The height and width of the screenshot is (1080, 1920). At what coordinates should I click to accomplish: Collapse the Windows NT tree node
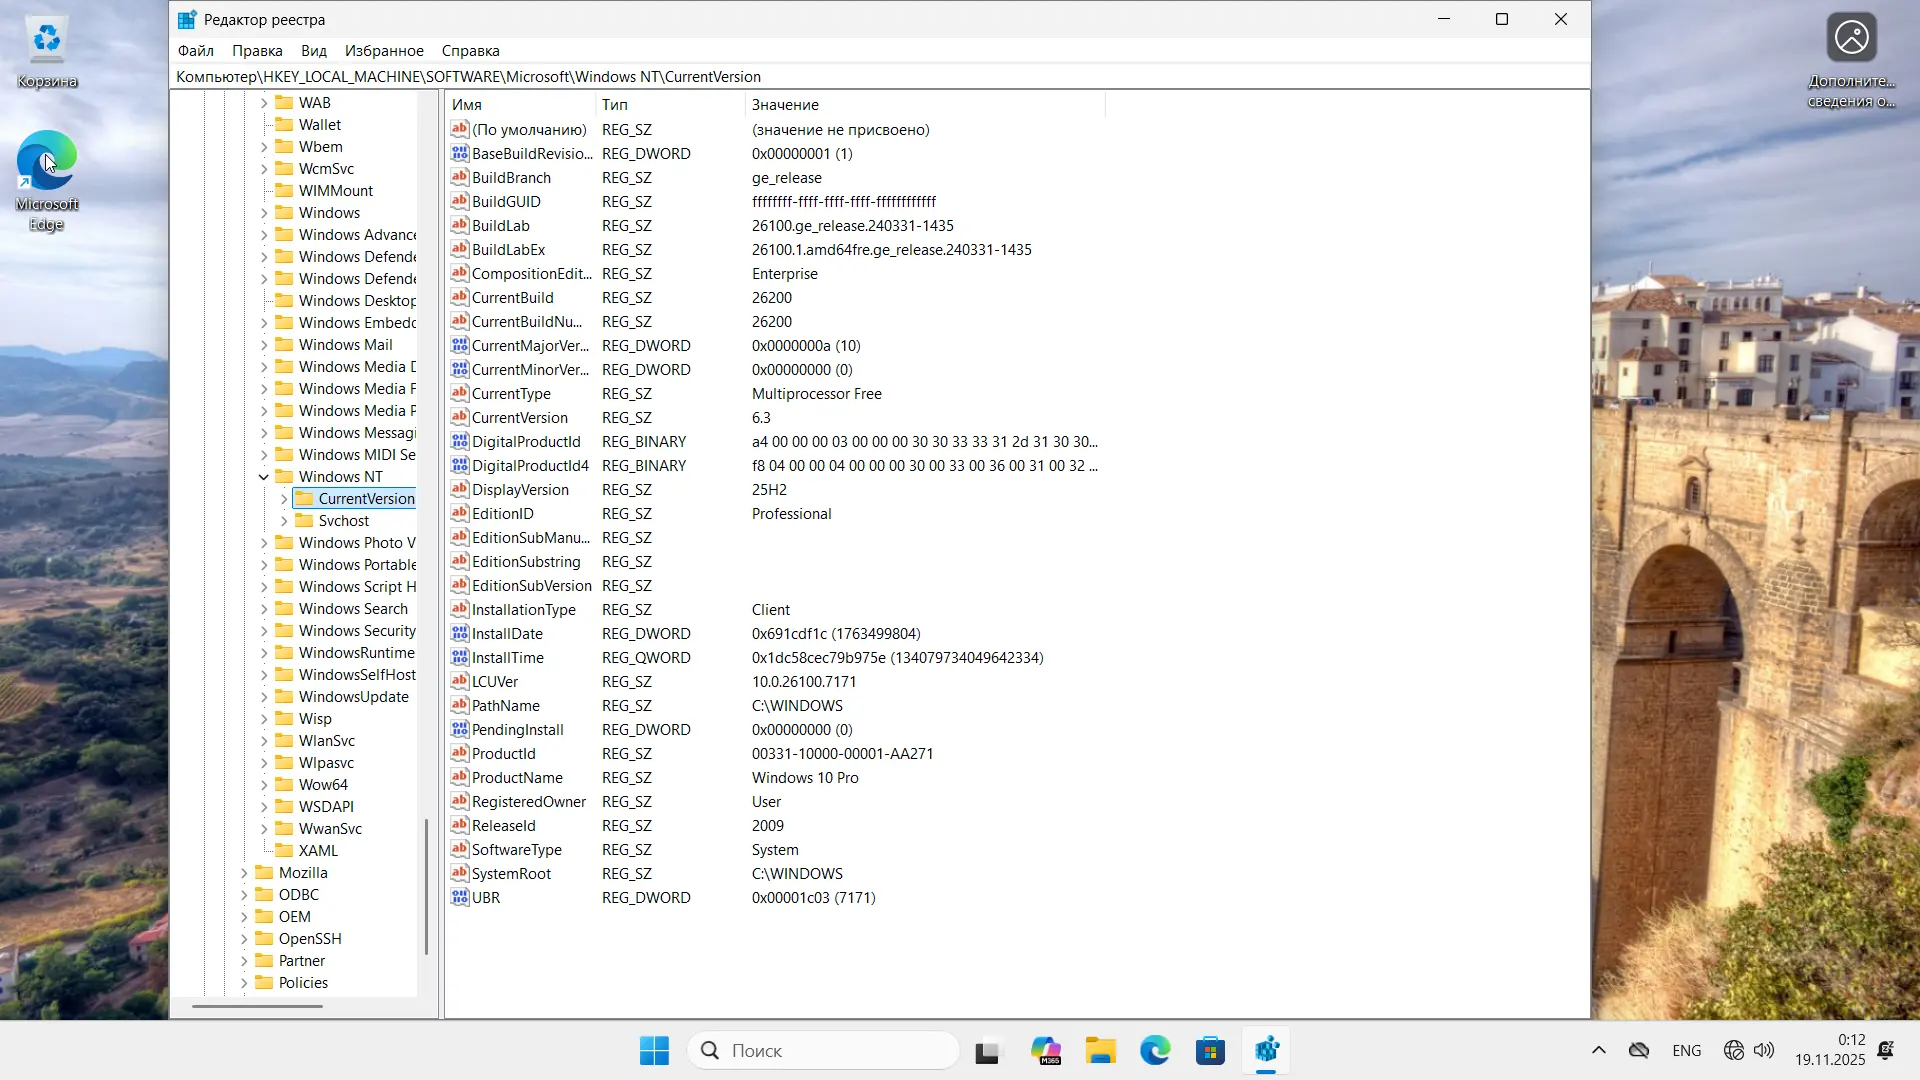point(264,477)
